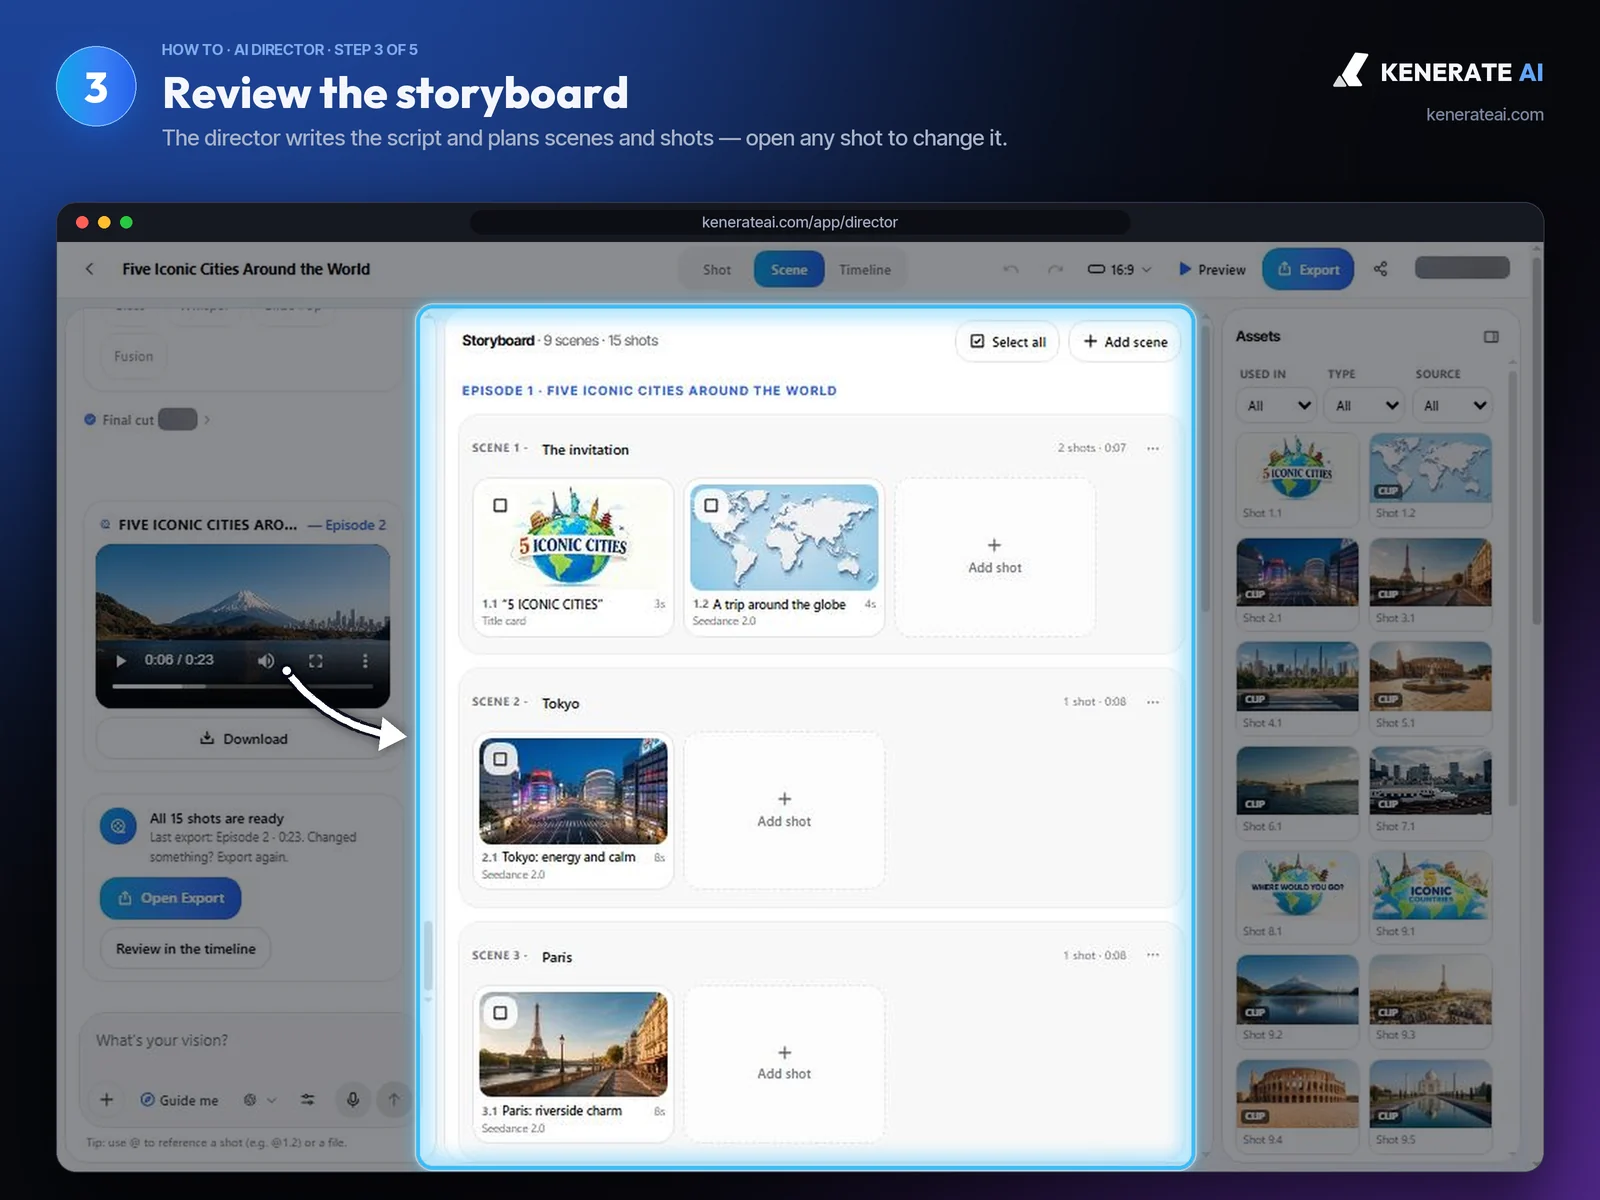Go back using the header arrow
The image size is (1600, 1200).
click(x=90, y=269)
